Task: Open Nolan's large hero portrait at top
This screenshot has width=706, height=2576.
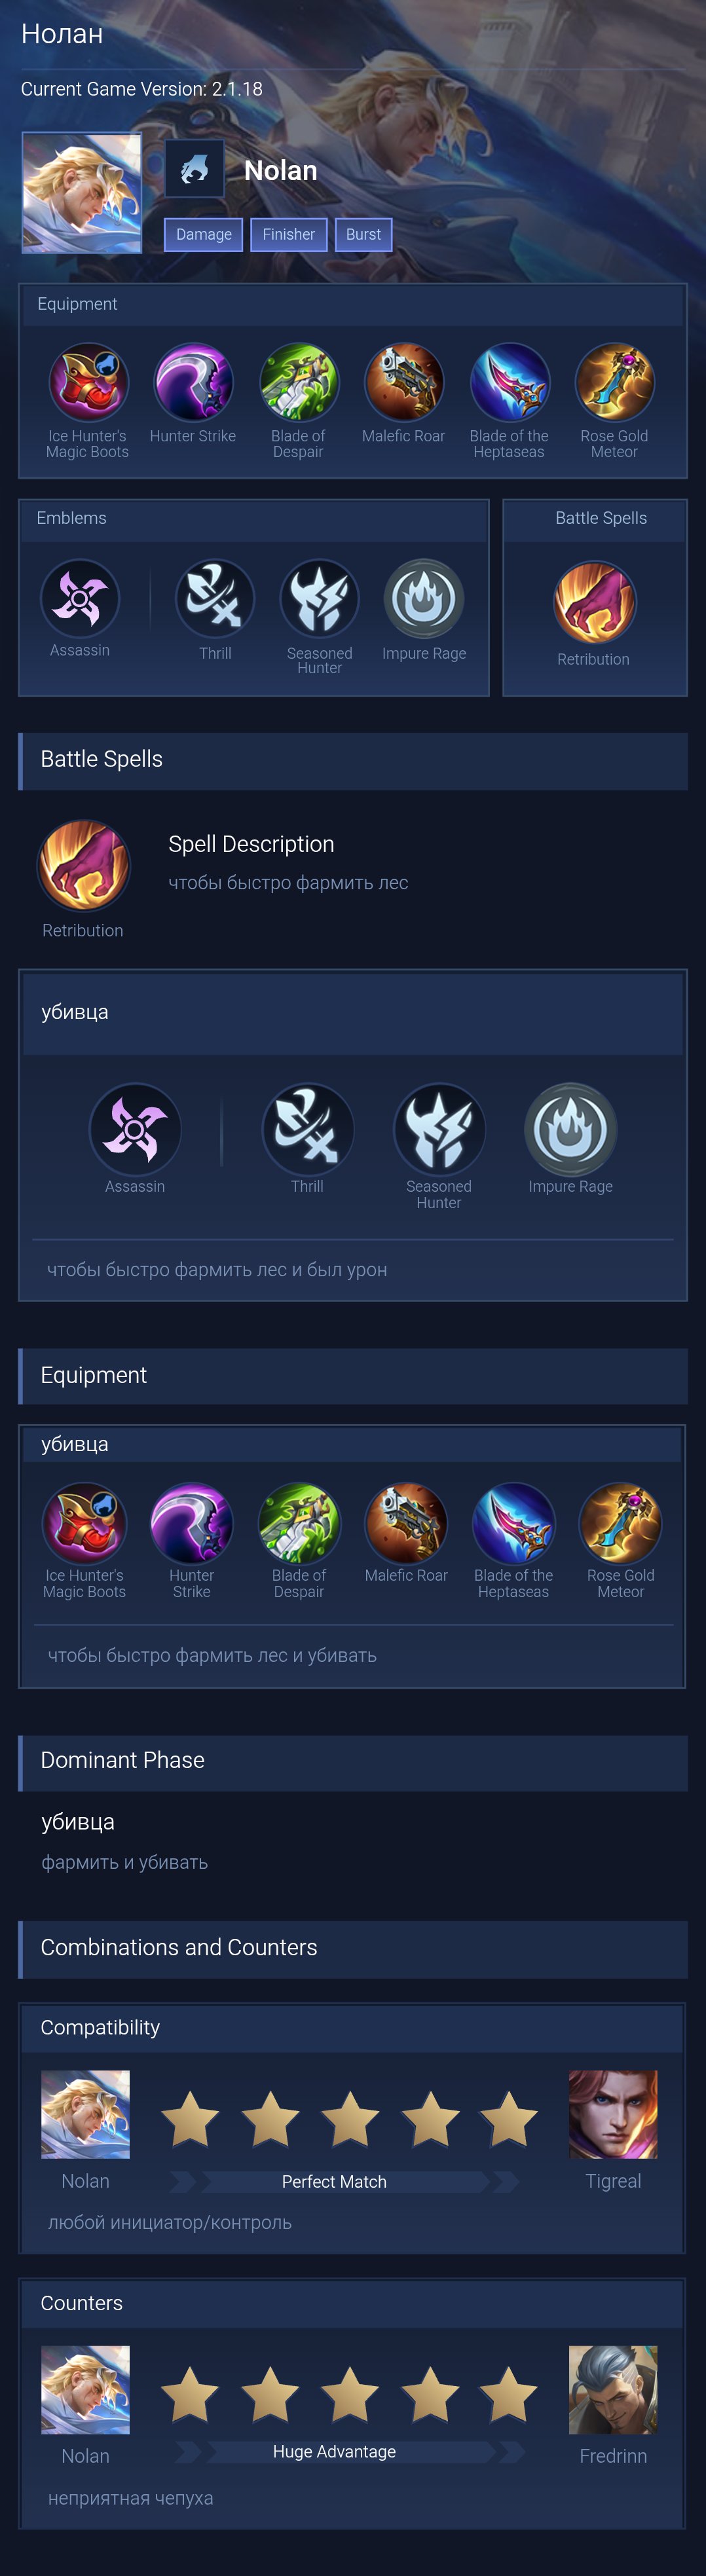Action: click(x=82, y=192)
